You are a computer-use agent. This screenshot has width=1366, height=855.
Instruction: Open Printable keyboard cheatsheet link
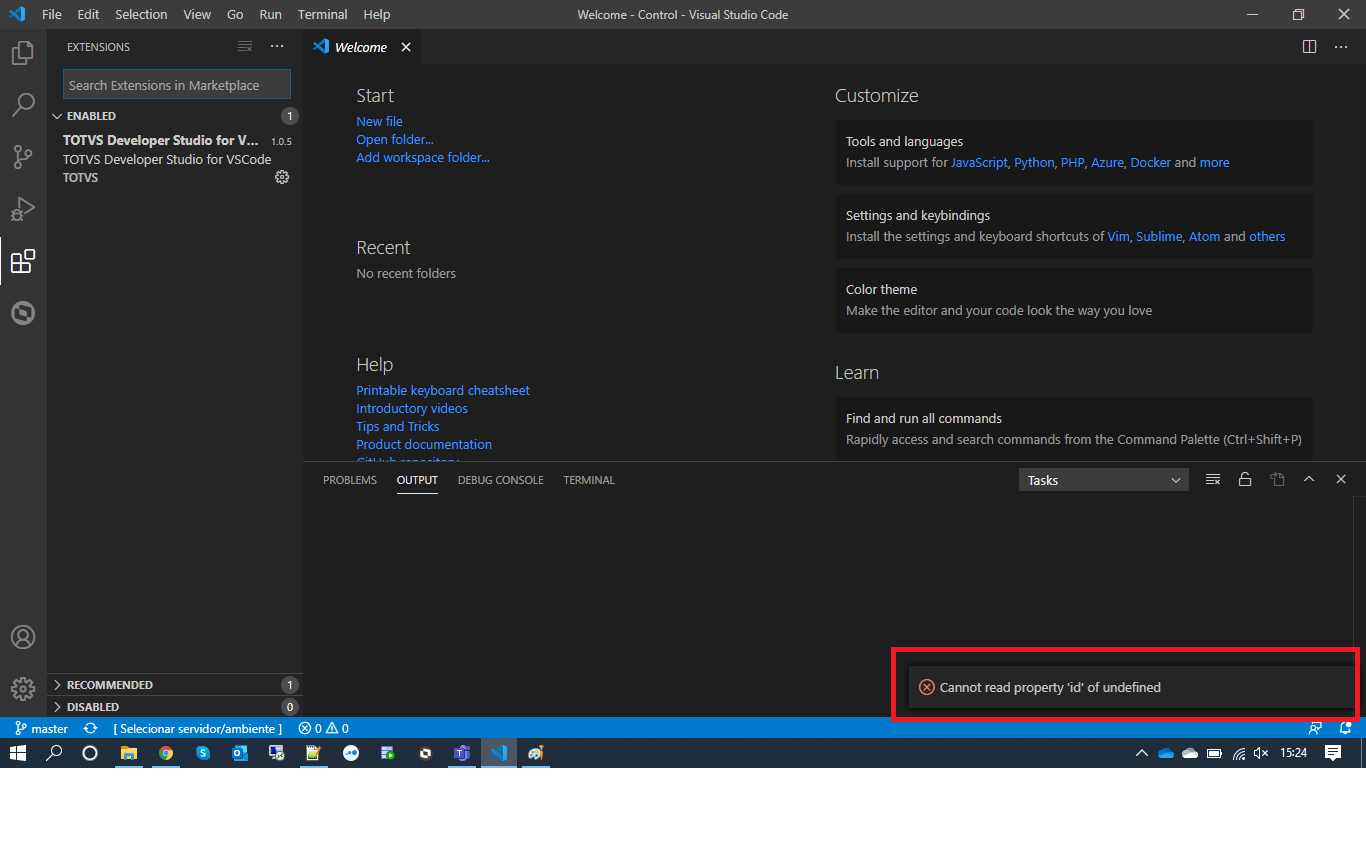point(443,390)
